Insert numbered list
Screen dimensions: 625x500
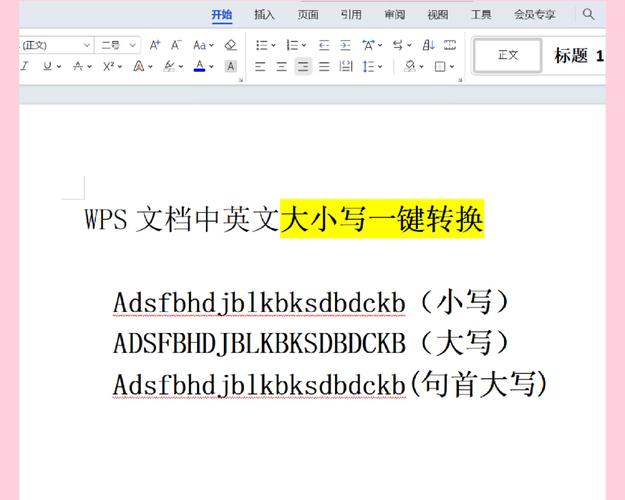[x=292, y=45]
